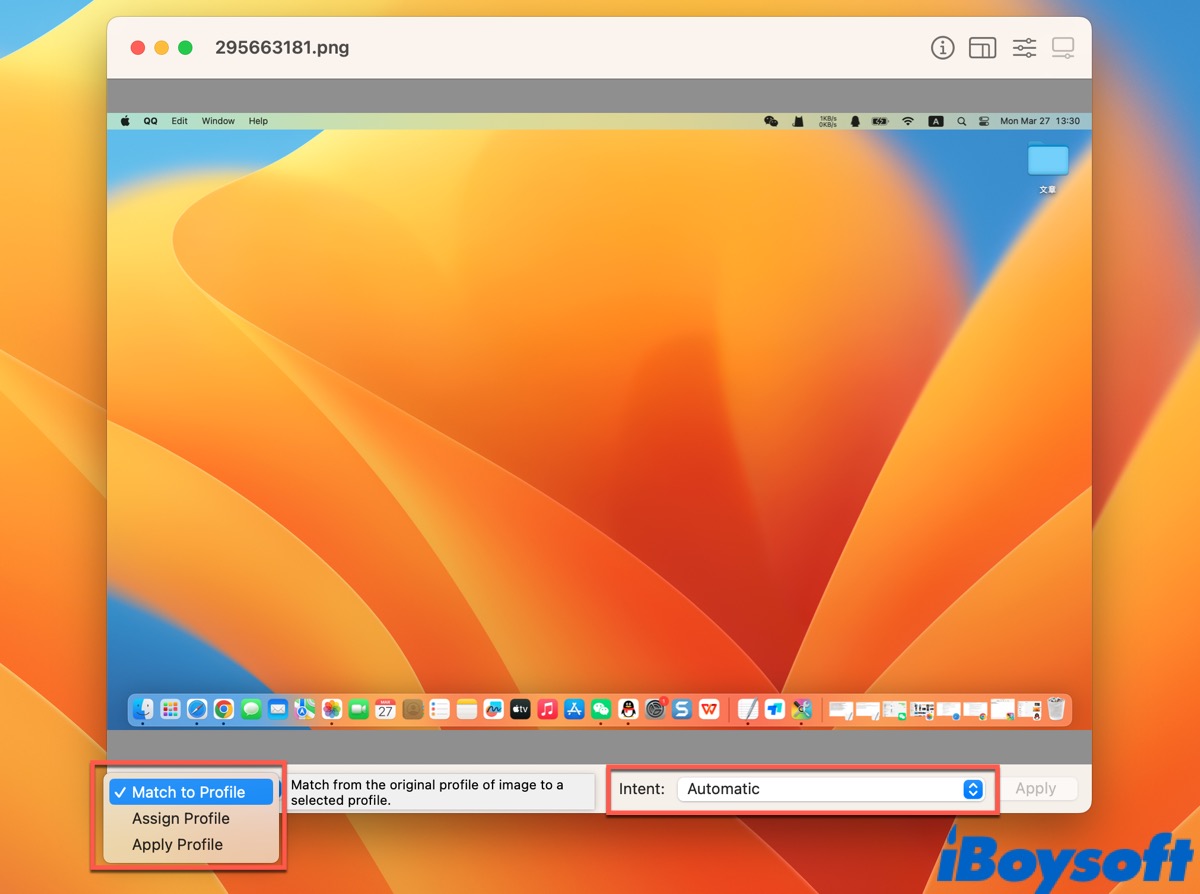Click red WPS icon in the pictured Dock

(x=709, y=709)
